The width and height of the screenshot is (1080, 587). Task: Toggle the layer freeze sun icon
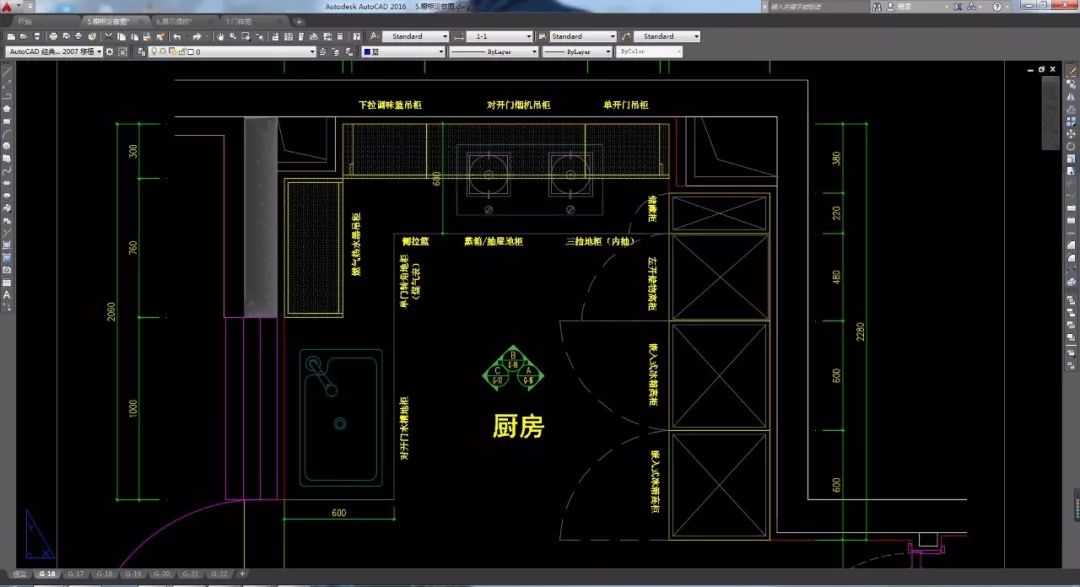click(161, 51)
